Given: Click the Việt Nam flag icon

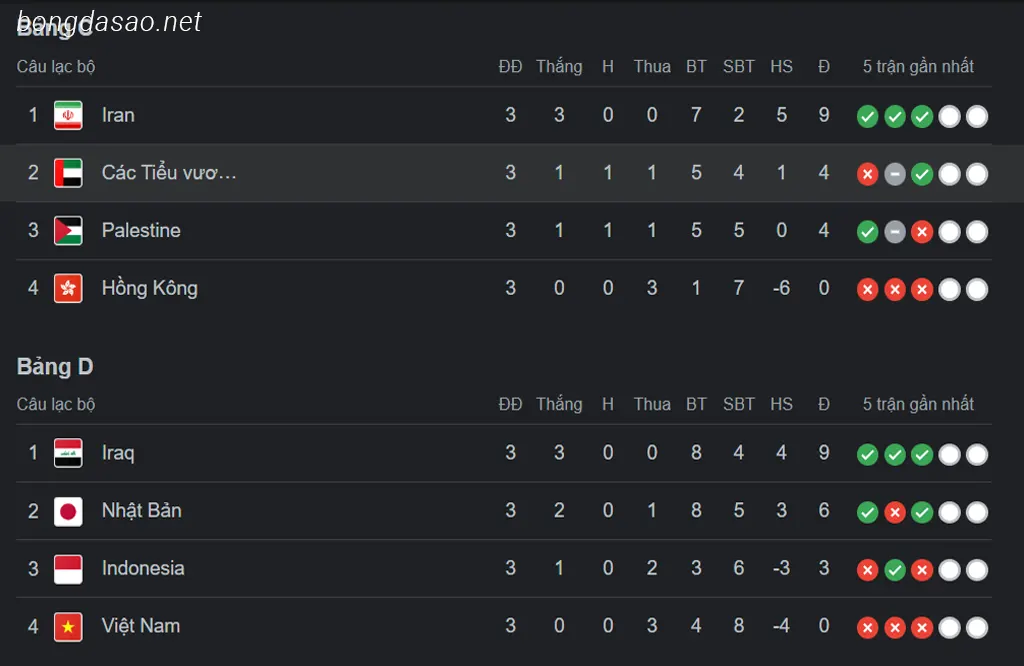Looking at the screenshot, I should (x=68, y=627).
